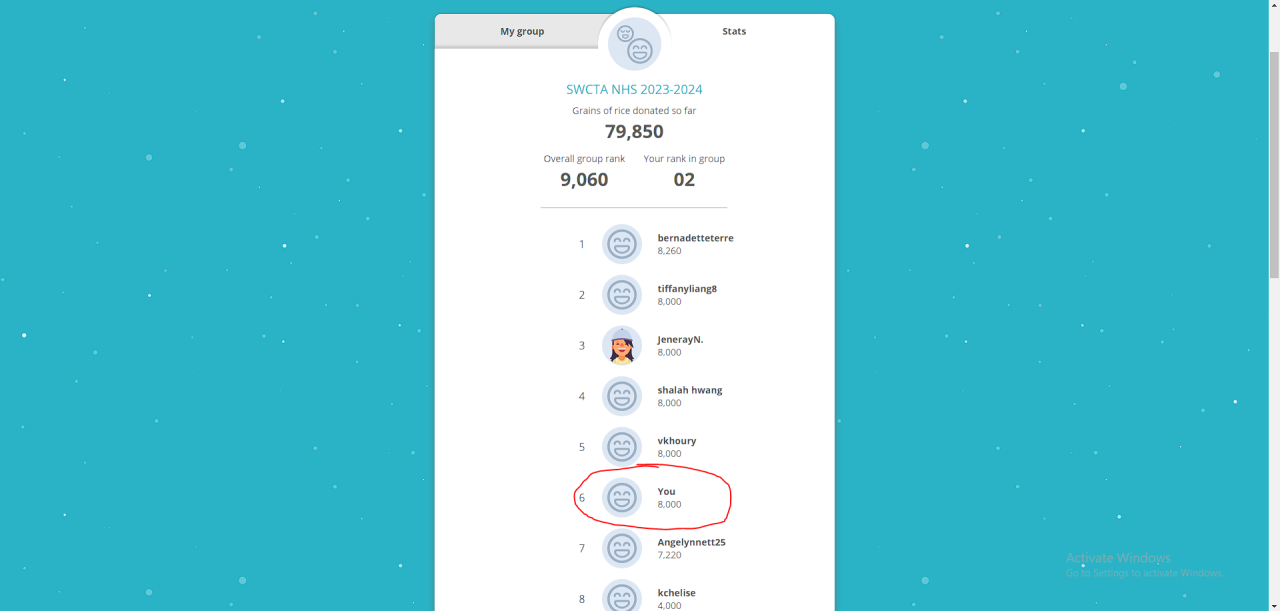Select the bernadetteterre username
The width and height of the screenshot is (1280, 611).
click(695, 238)
